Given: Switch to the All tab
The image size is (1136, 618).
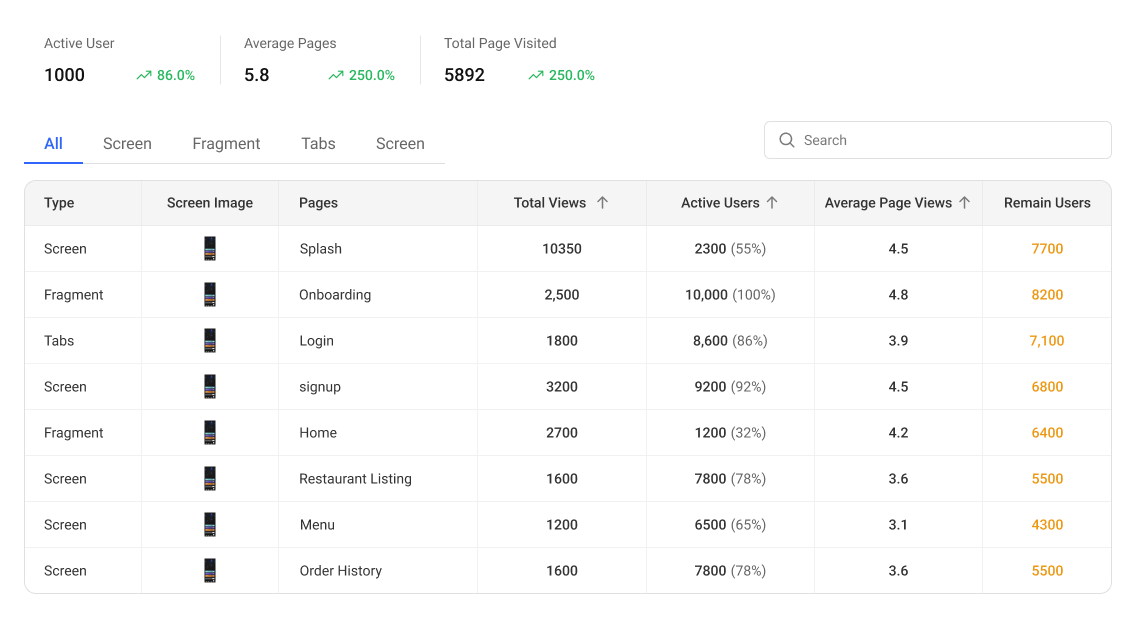Looking at the screenshot, I should click(x=53, y=144).
